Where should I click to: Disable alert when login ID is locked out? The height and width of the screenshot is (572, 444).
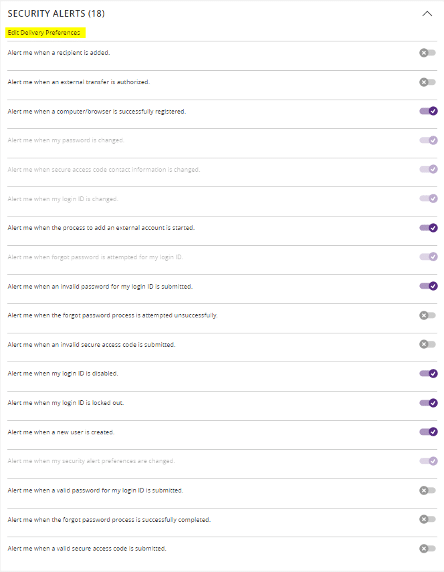428,403
